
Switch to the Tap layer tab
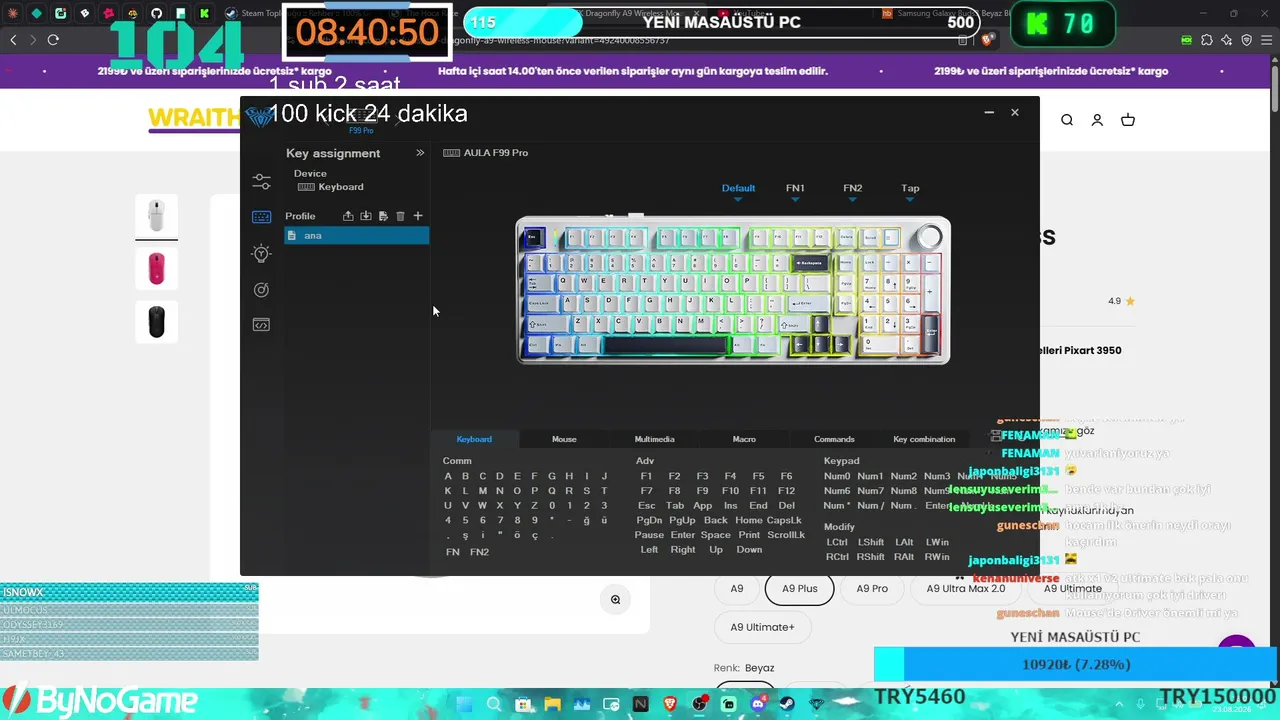click(x=910, y=188)
